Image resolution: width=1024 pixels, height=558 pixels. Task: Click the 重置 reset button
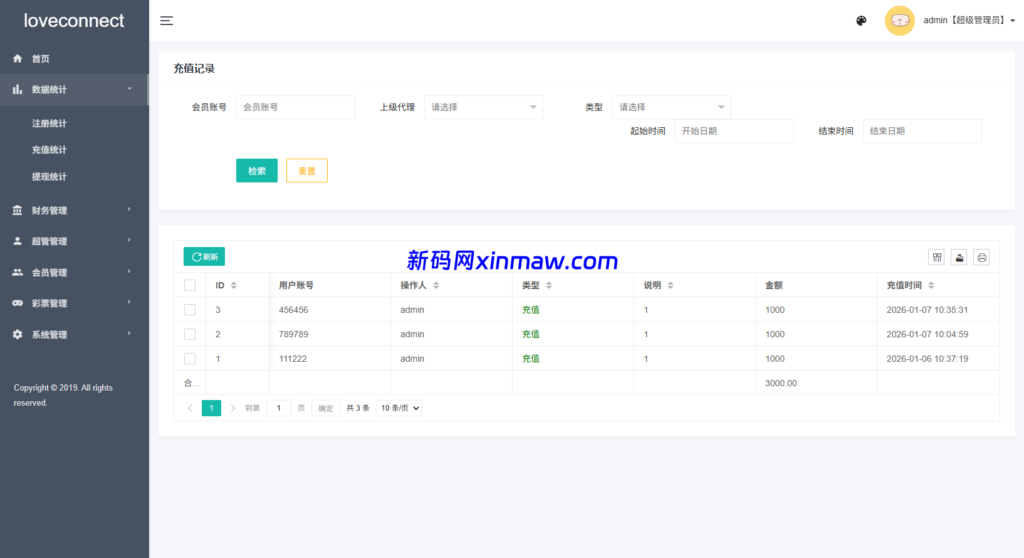tap(307, 171)
